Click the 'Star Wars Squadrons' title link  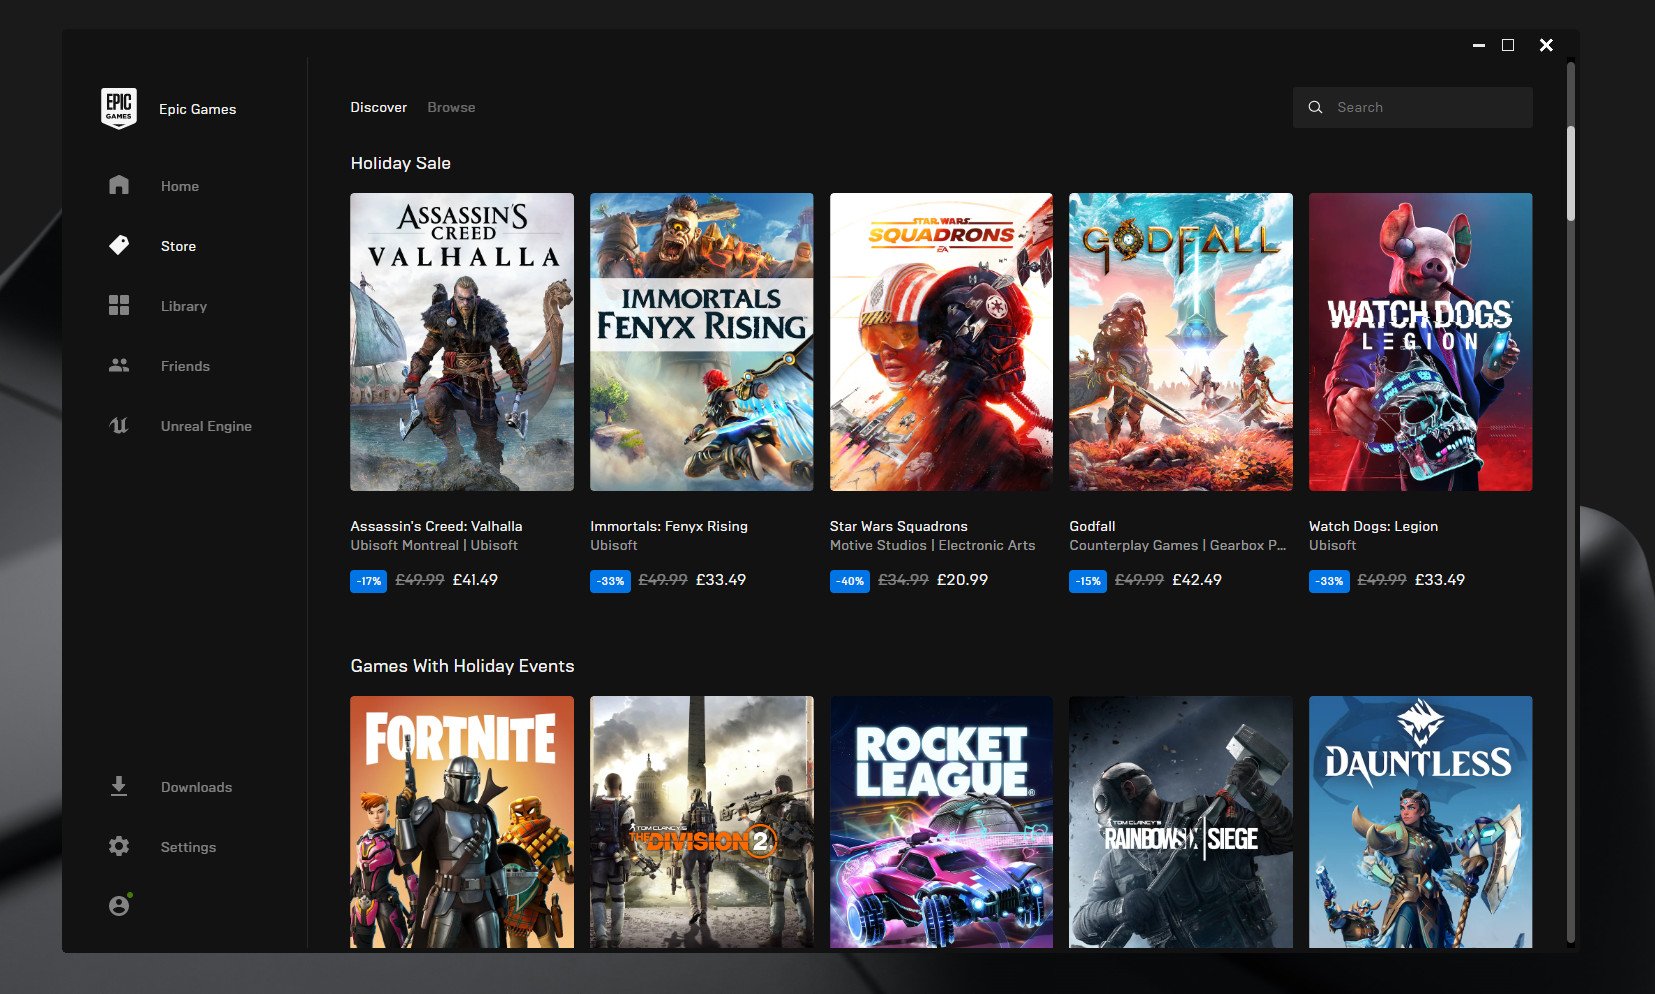pyautogui.click(x=898, y=526)
